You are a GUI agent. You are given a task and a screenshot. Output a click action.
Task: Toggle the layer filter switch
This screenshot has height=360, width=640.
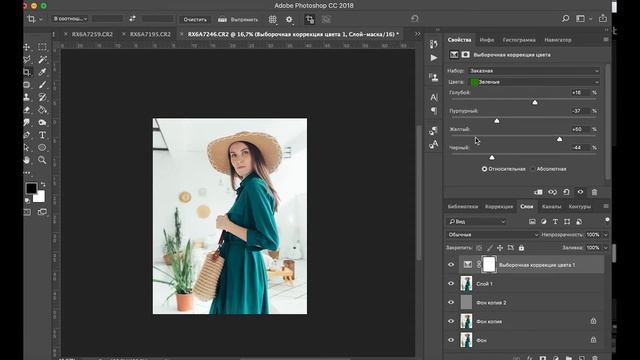coord(607,220)
